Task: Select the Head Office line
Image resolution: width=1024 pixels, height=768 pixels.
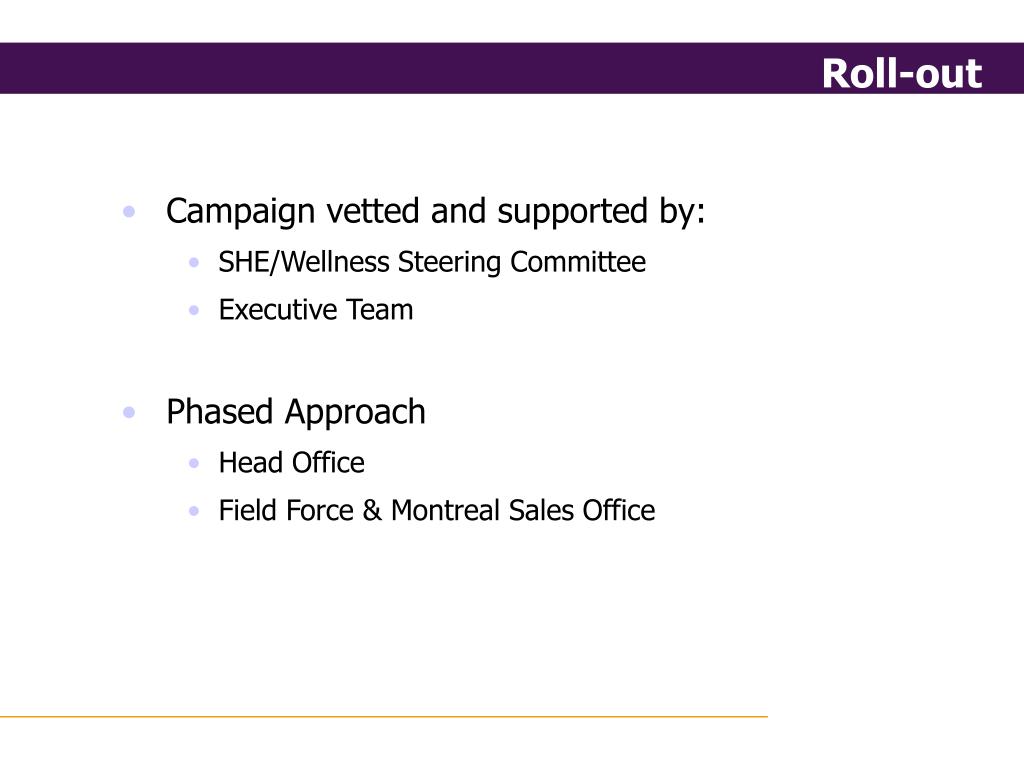Action: click(x=291, y=462)
